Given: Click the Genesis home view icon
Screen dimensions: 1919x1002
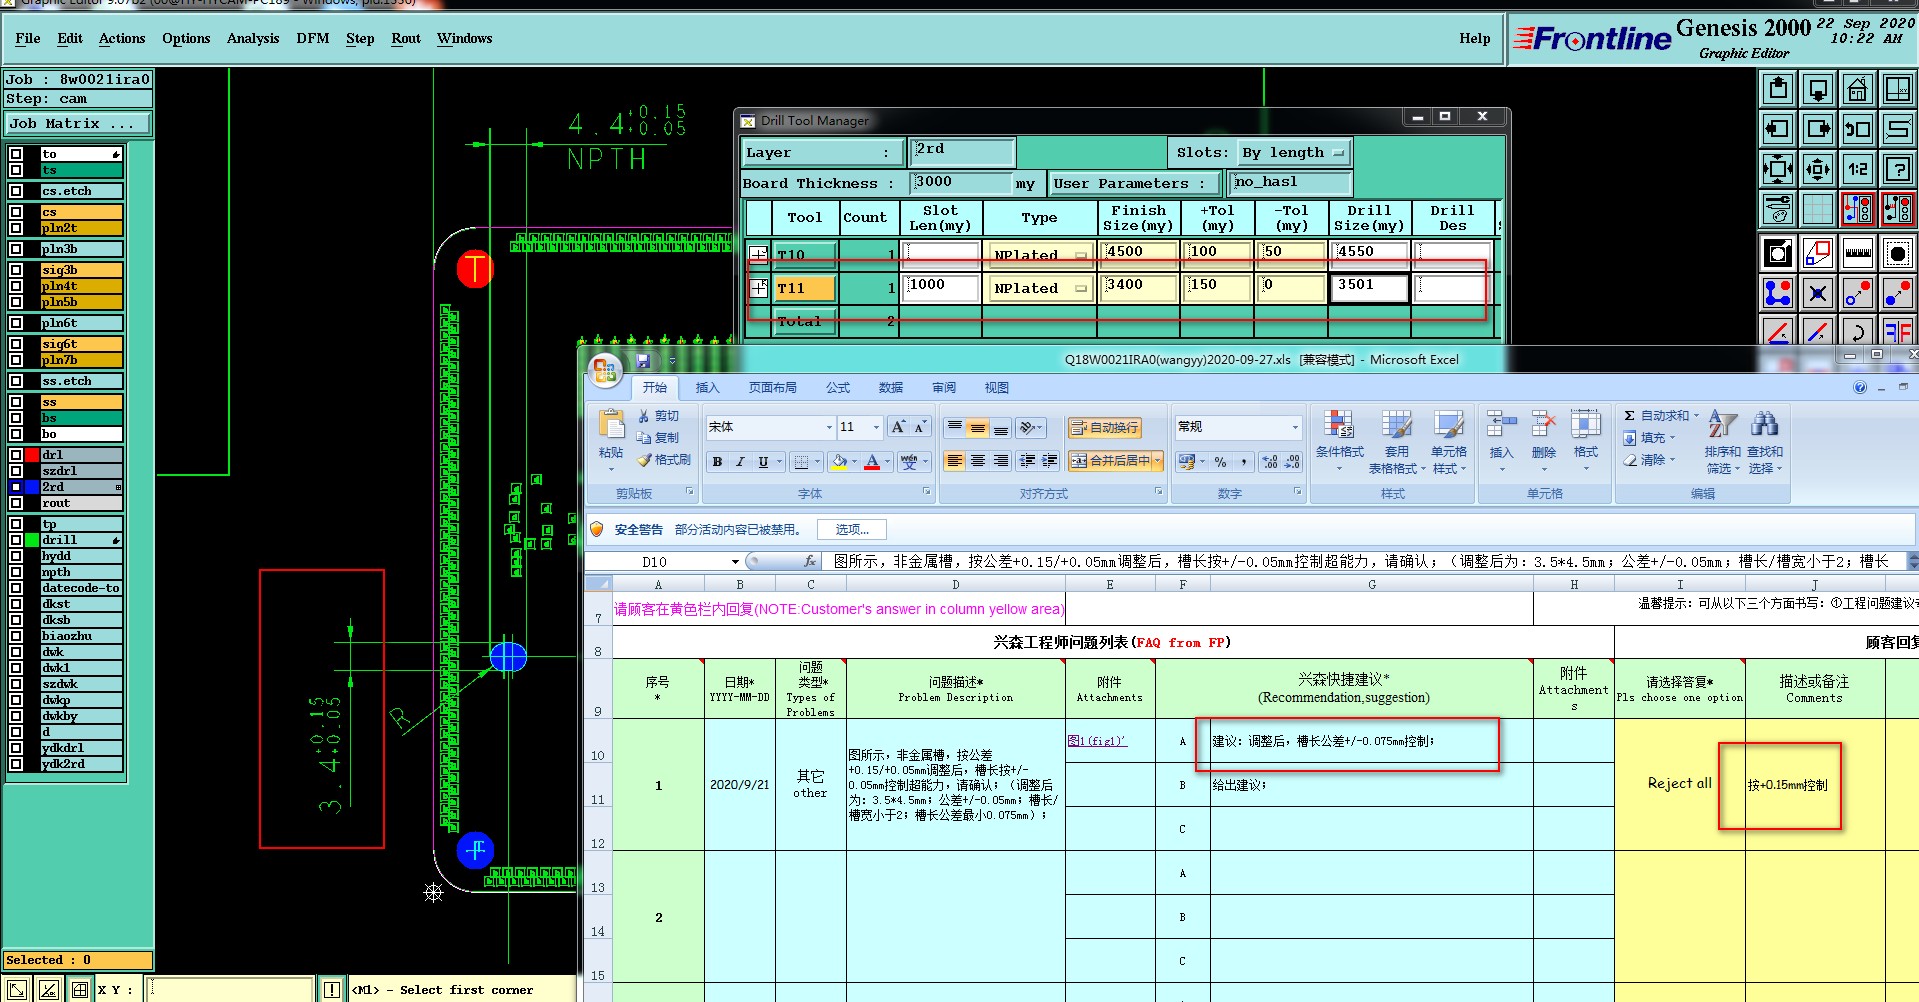Looking at the screenshot, I should pos(1857,89).
